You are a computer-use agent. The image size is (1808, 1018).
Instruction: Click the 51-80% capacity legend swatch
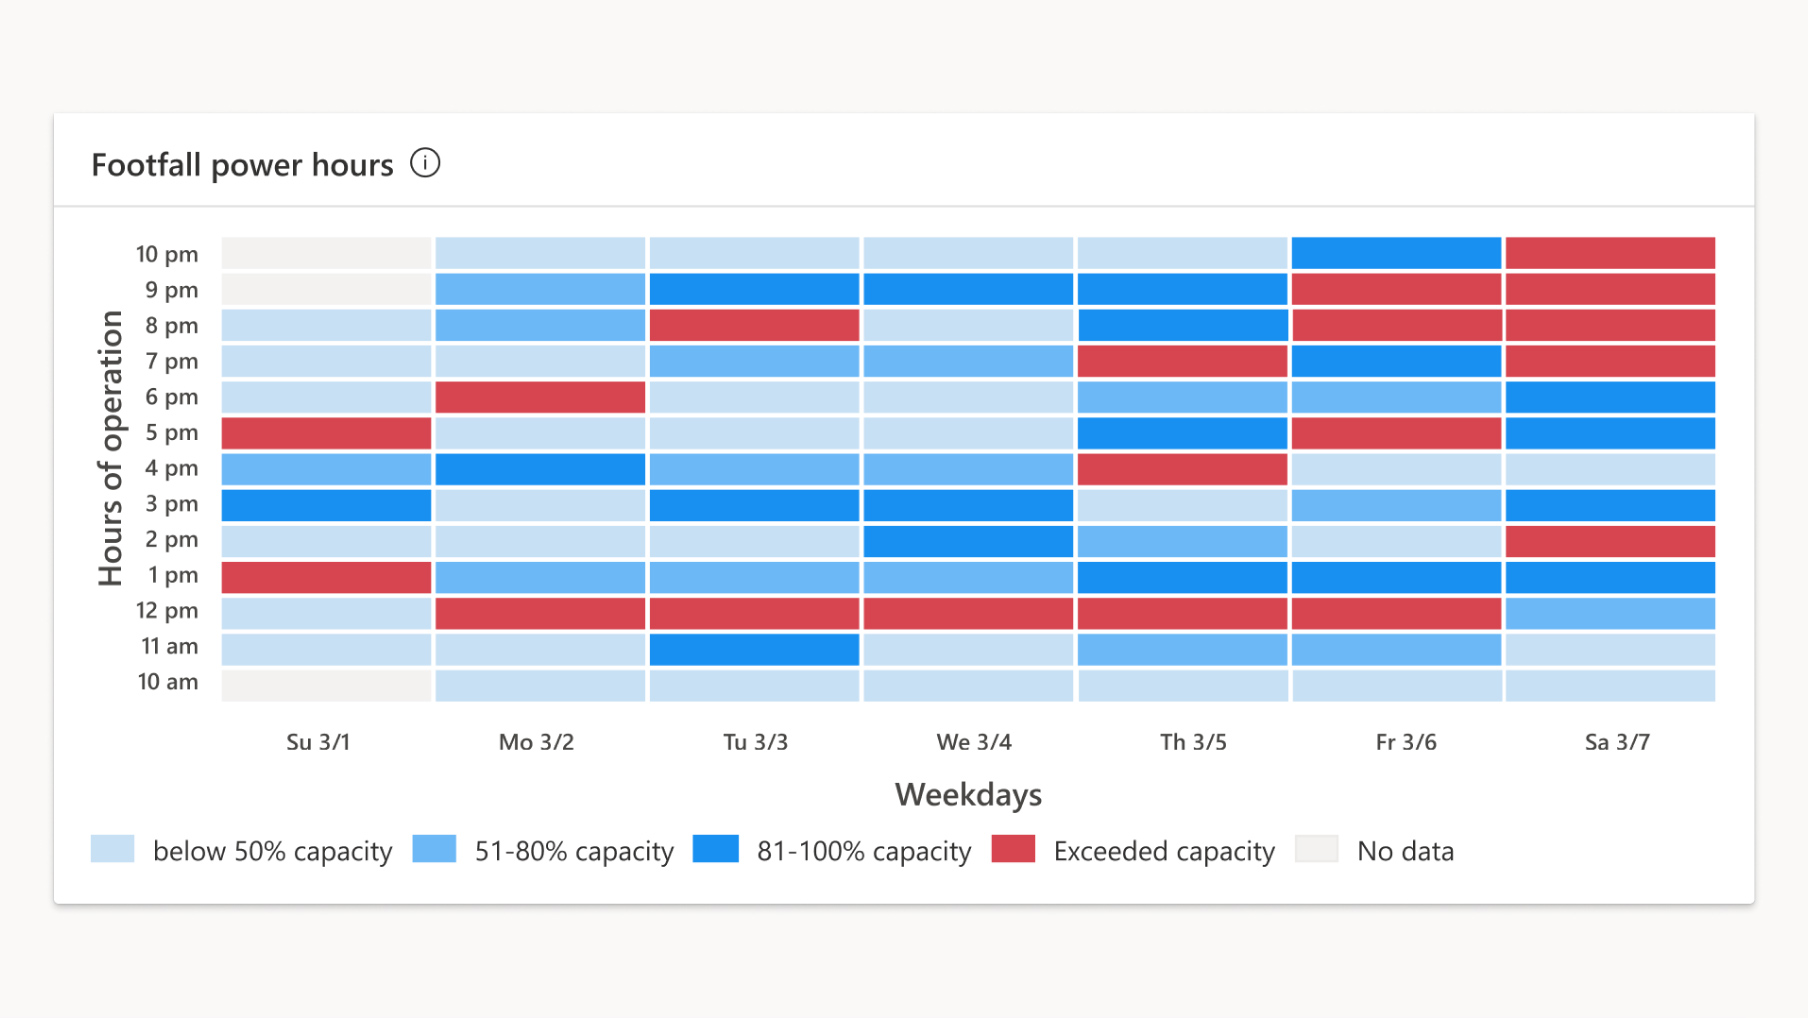click(434, 849)
